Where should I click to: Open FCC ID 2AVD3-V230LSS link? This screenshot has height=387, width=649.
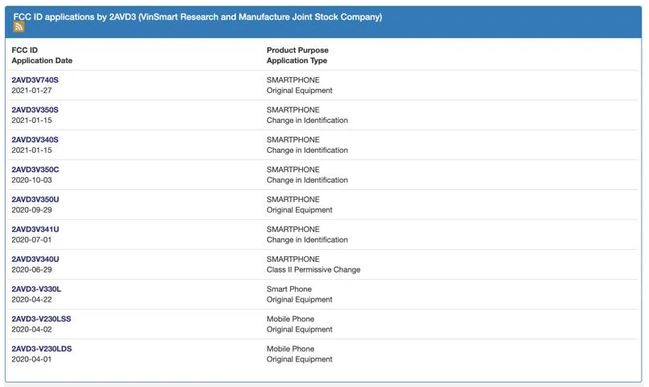(41, 319)
